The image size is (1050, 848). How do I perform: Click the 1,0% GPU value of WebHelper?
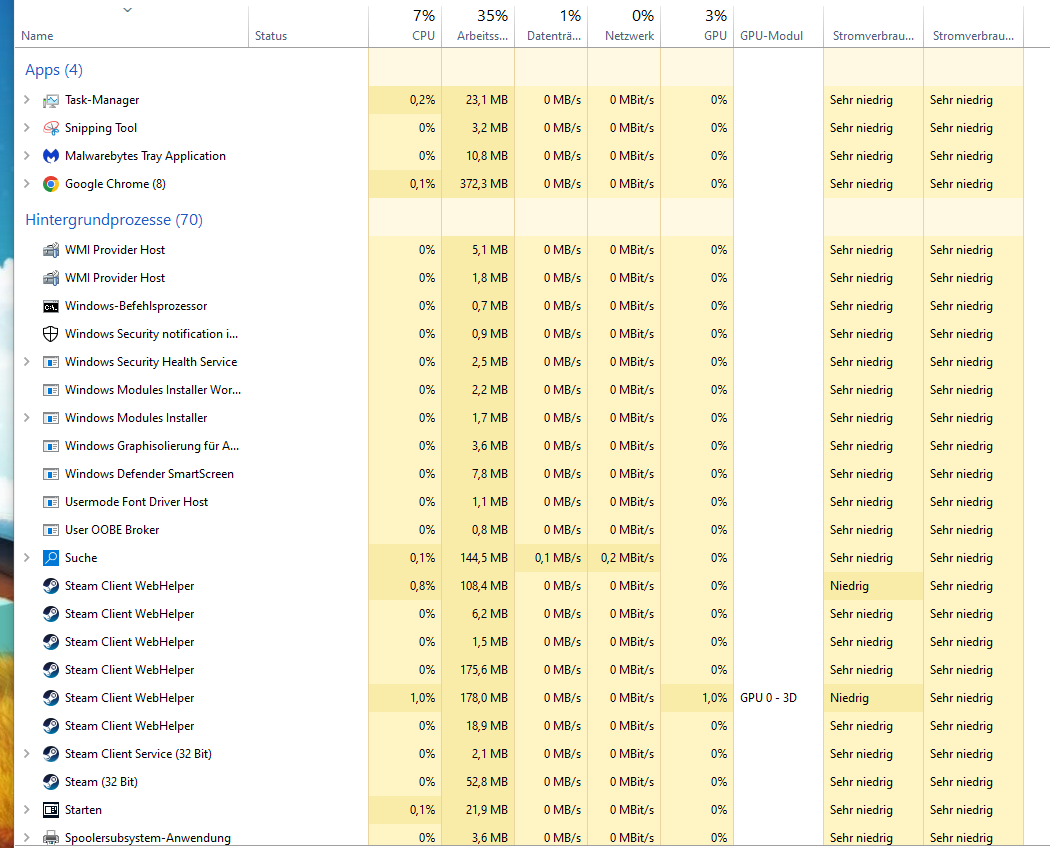(x=715, y=698)
